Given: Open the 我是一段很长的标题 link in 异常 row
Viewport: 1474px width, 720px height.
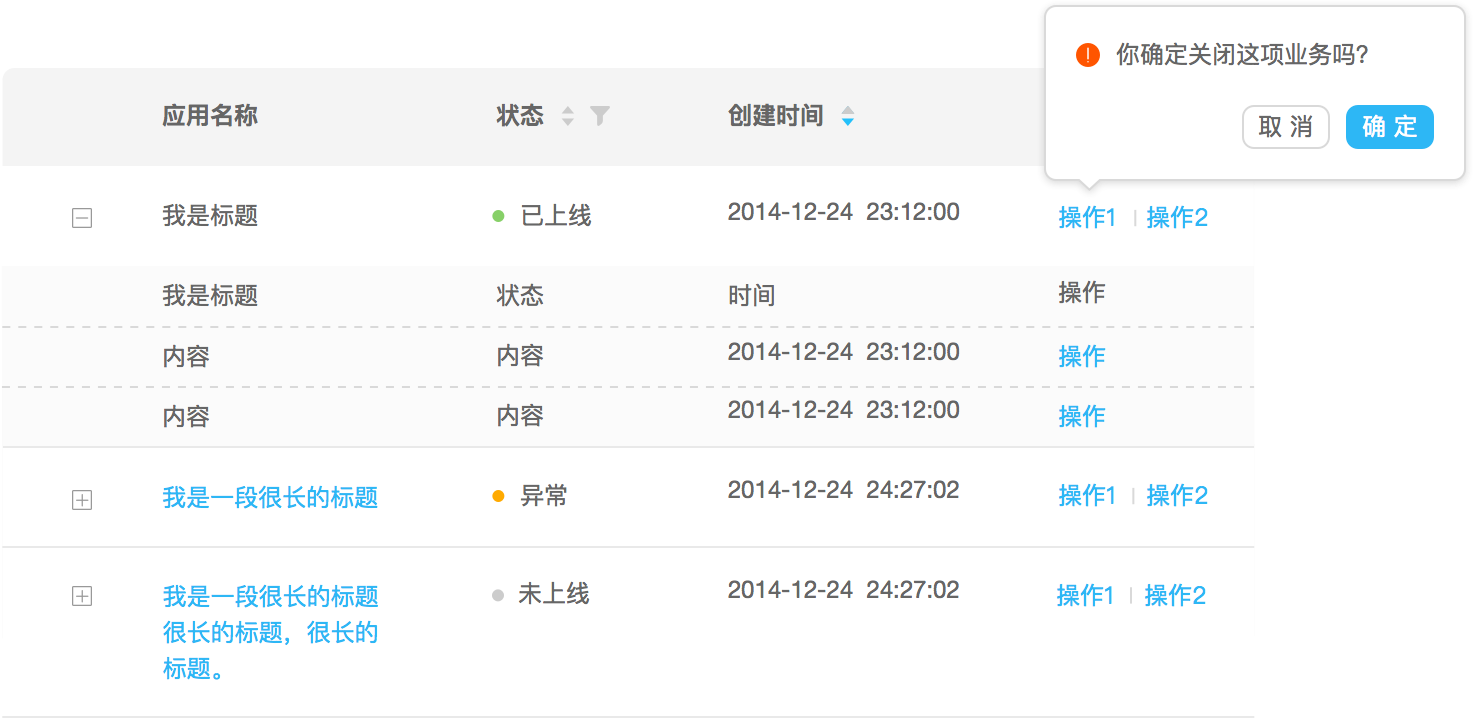Looking at the screenshot, I should (270, 497).
